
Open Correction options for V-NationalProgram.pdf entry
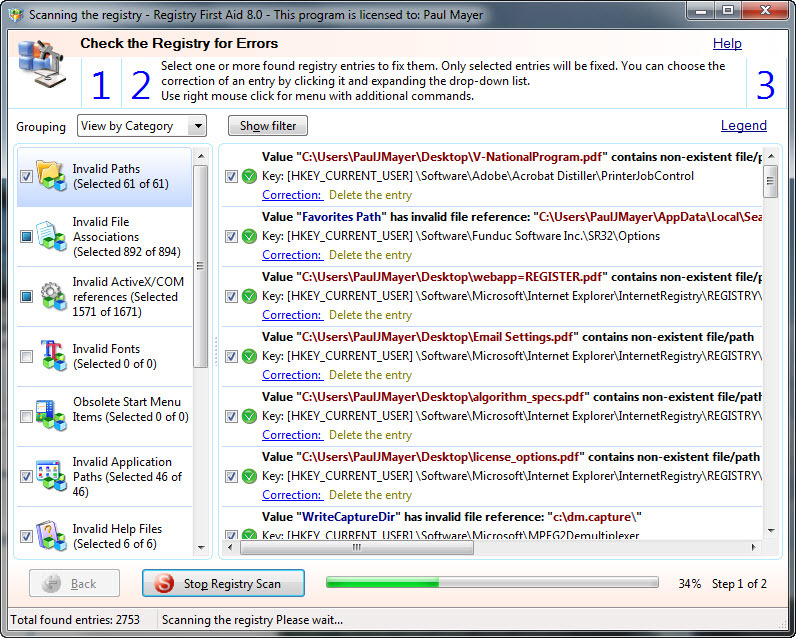click(291, 195)
